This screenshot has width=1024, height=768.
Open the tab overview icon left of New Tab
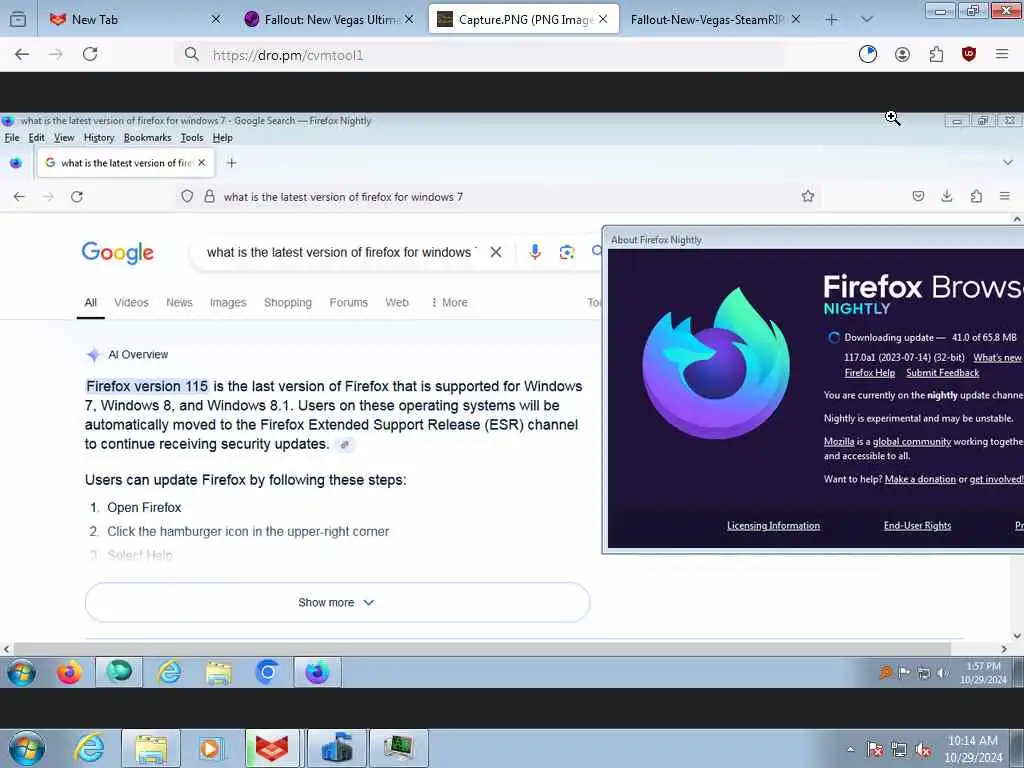(18, 20)
